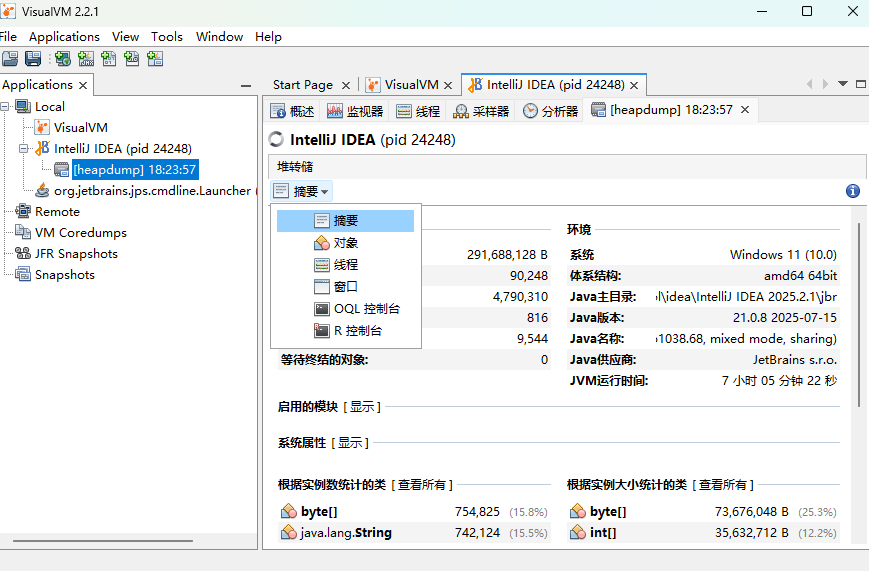Image resolution: width=869 pixels, height=571 pixels.
Task: Open the Help menu
Action: [x=268, y=37]
